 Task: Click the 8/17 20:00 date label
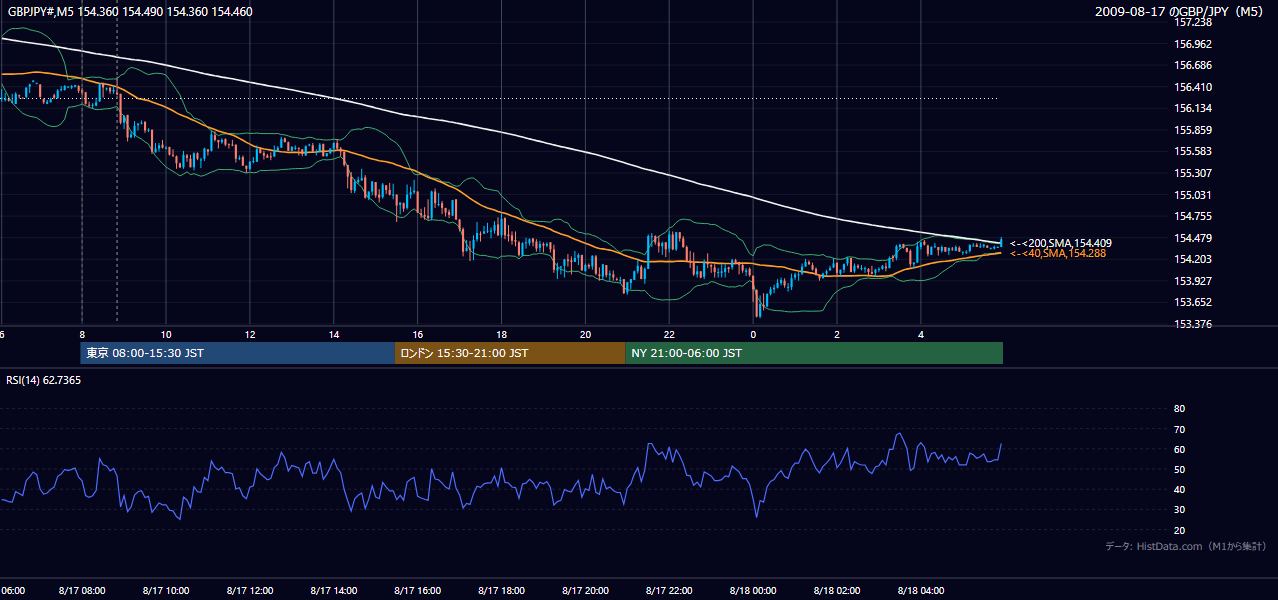coord(586,591)
